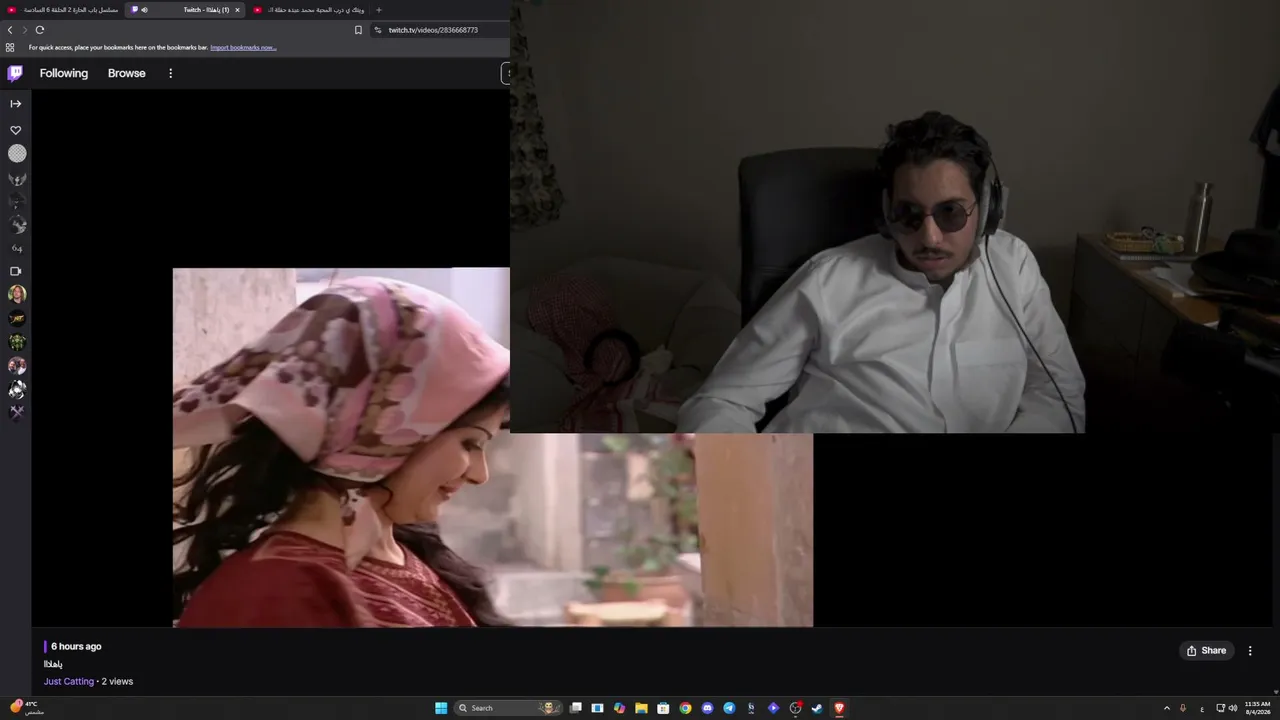Mute the Twitch tab audio speaker icon
Viewport: 1280px width, 720px height.
(145, 10)
